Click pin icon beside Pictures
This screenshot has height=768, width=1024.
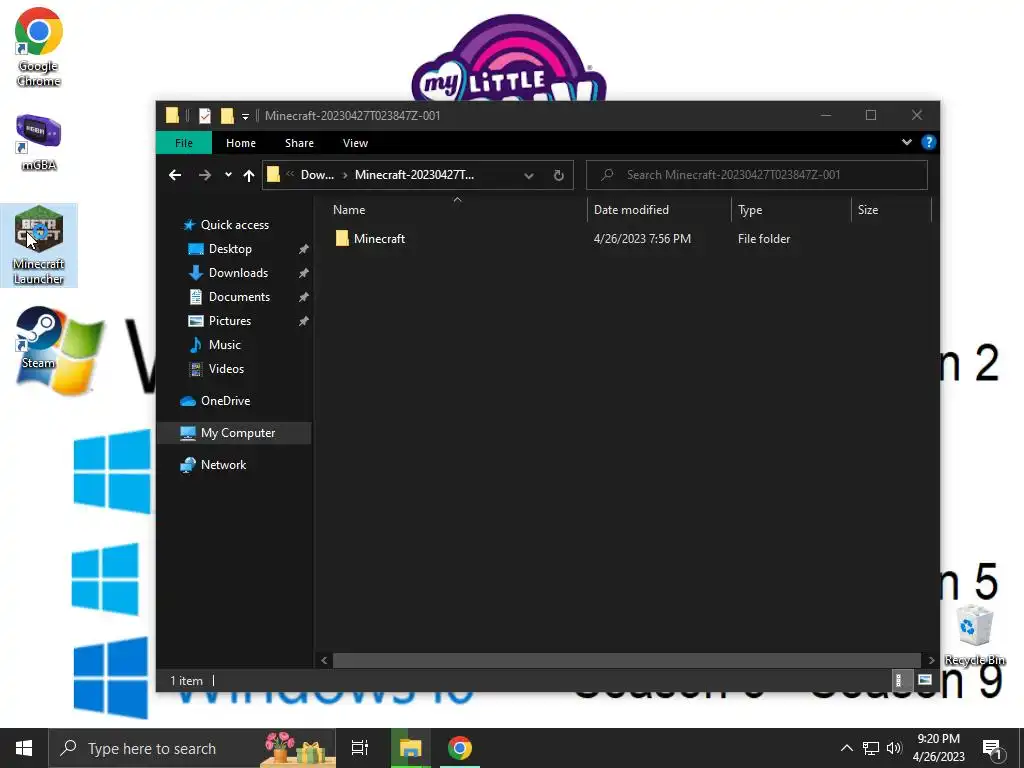[x=304, y=321]
